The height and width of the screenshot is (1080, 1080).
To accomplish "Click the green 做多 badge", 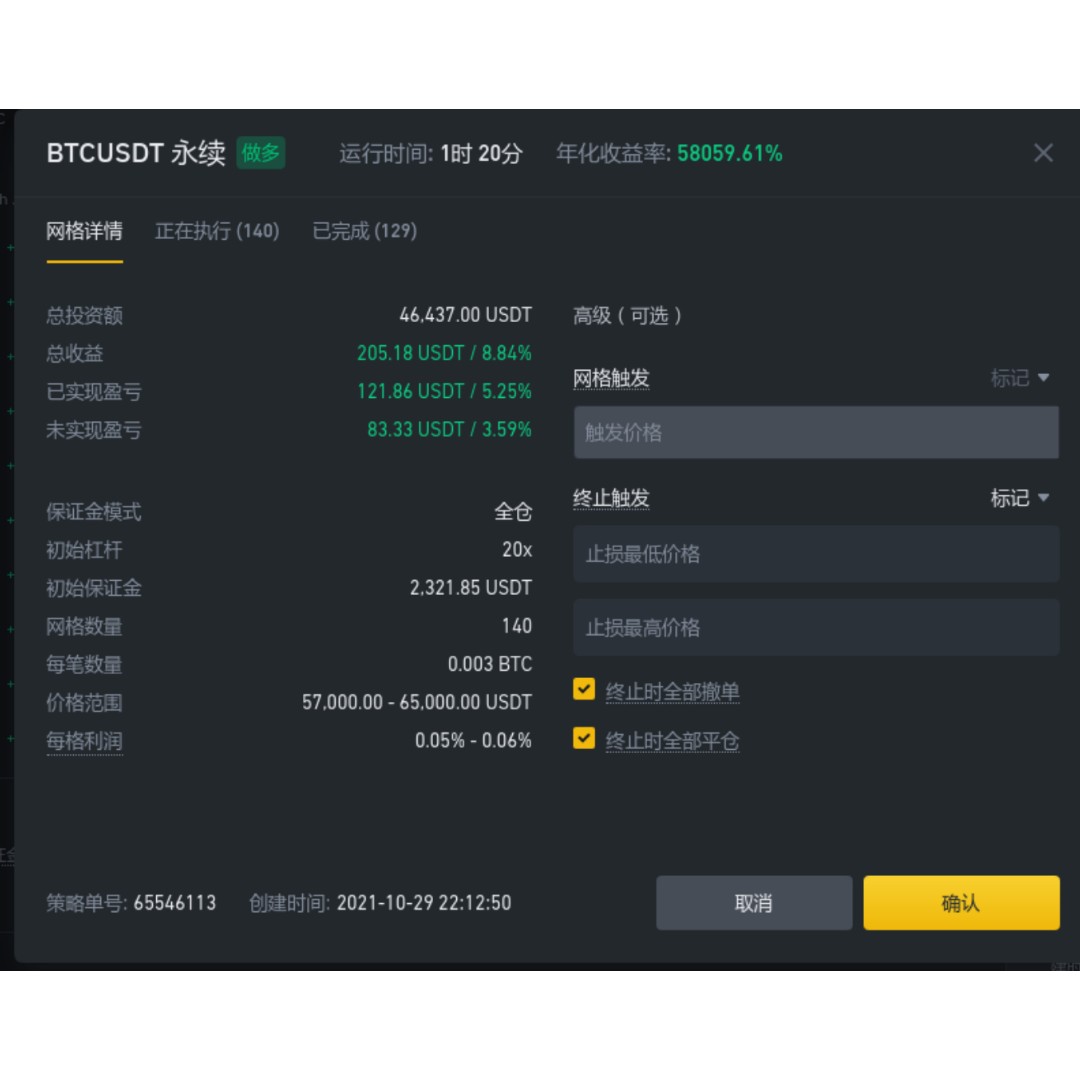I will (x=261, y=153).
